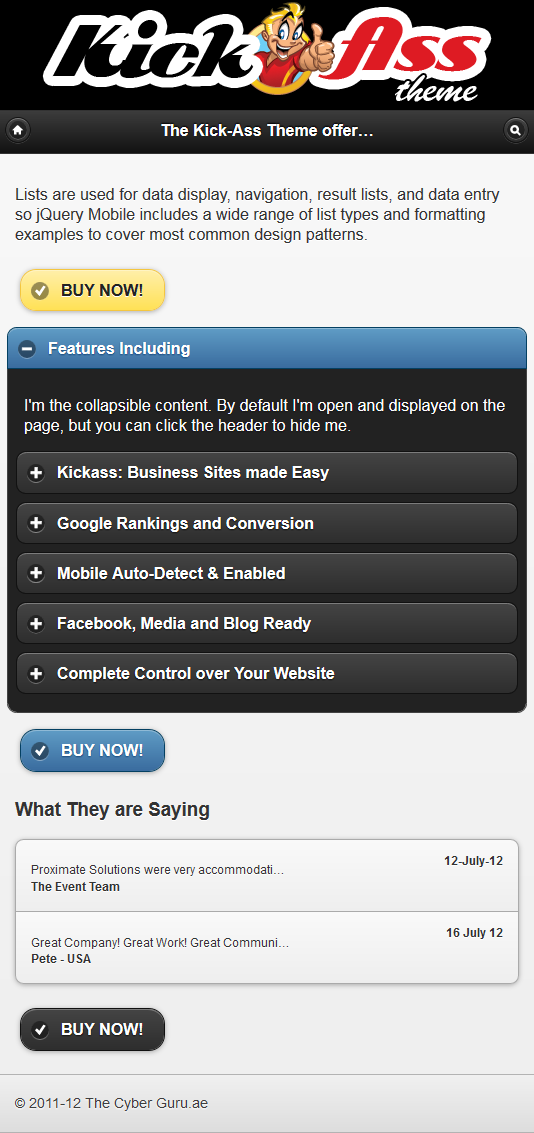Click the Kick-Ass theme logo
534x1133 pixels.
[x=267, y=53]
